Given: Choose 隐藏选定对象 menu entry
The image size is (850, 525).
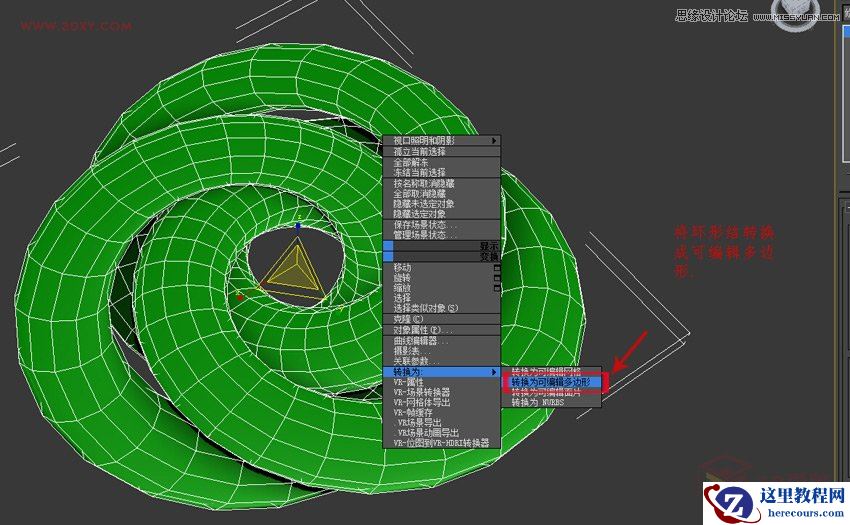Looking at the screenshot, I should [442, 214].
